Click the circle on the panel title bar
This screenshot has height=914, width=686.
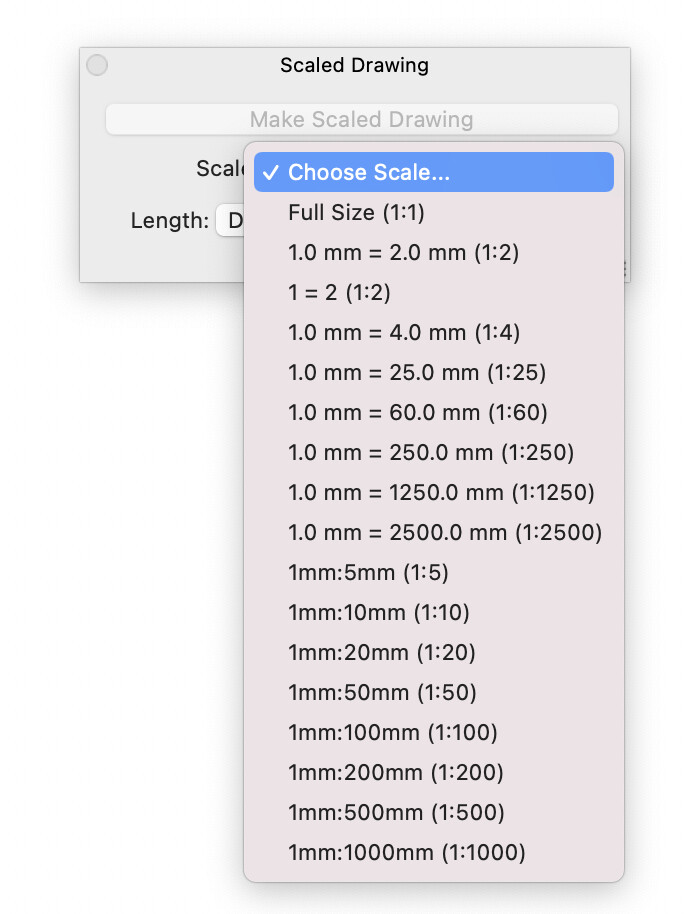click(x=97, y=65)
